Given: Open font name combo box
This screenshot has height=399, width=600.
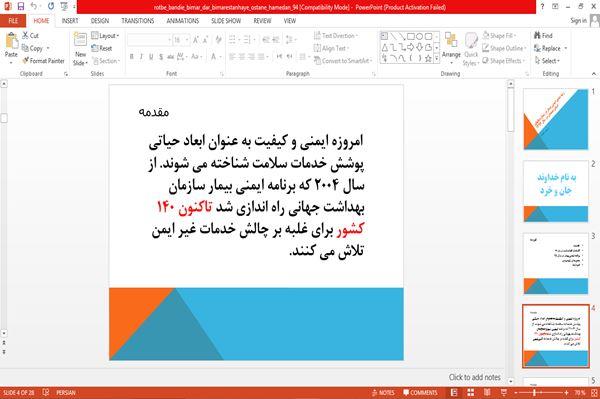Looking at the screenshot, I should click(x=149, y=40).
